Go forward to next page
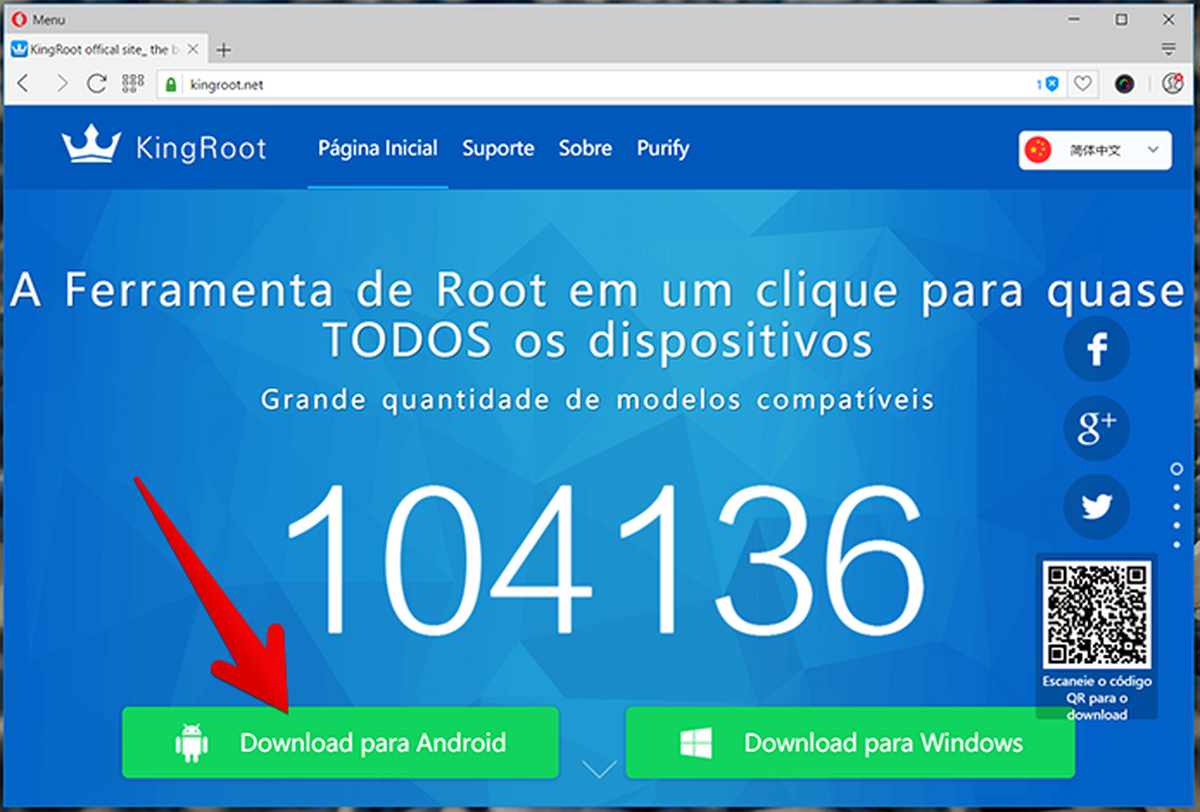 61,84
